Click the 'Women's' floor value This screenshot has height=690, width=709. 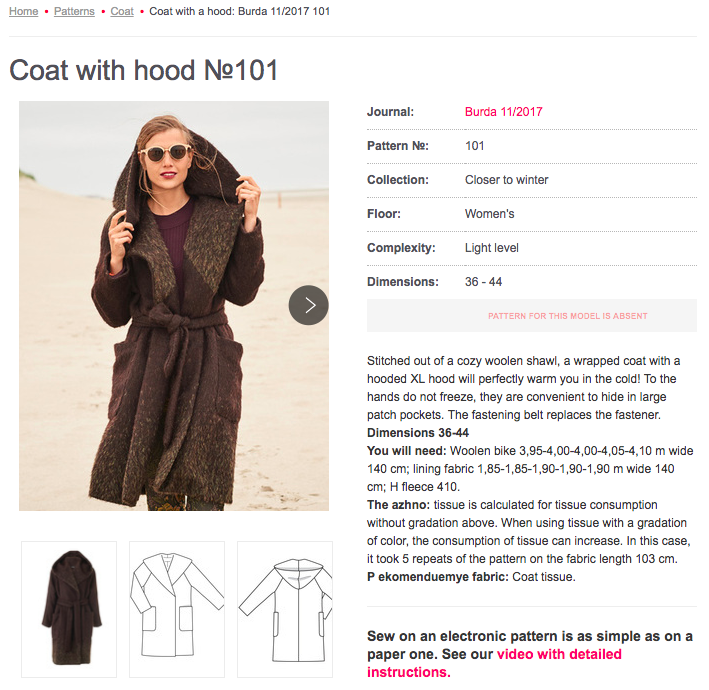tap(489, 214)
